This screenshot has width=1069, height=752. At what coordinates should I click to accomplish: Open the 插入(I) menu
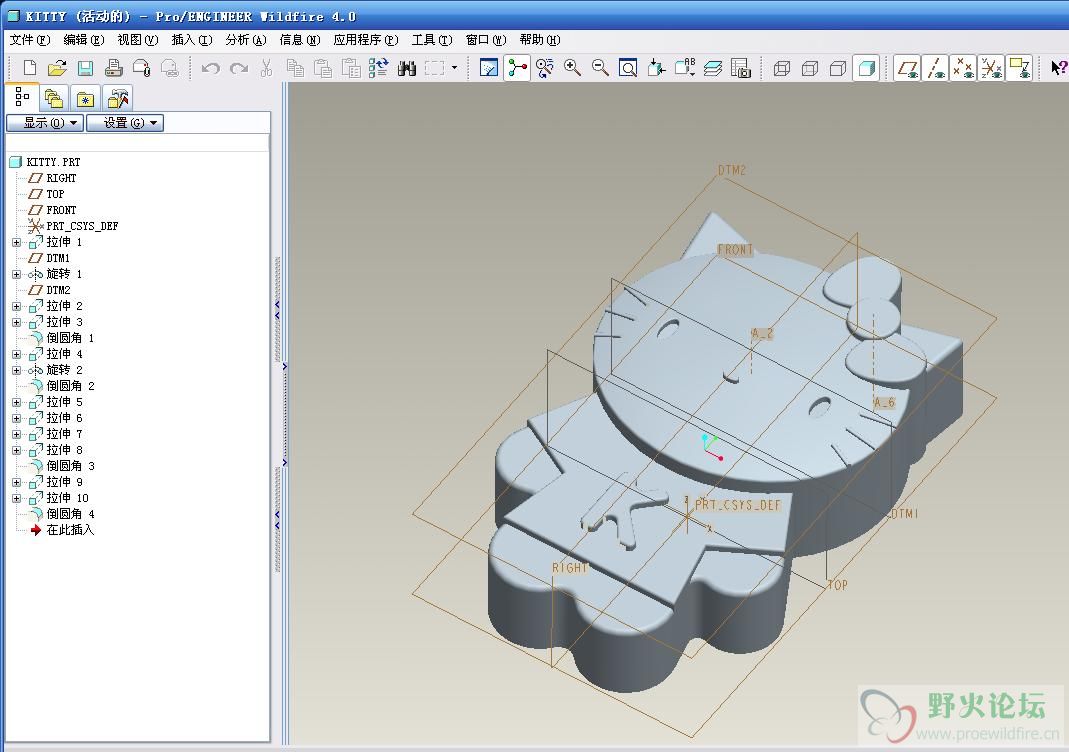(192, 40)
